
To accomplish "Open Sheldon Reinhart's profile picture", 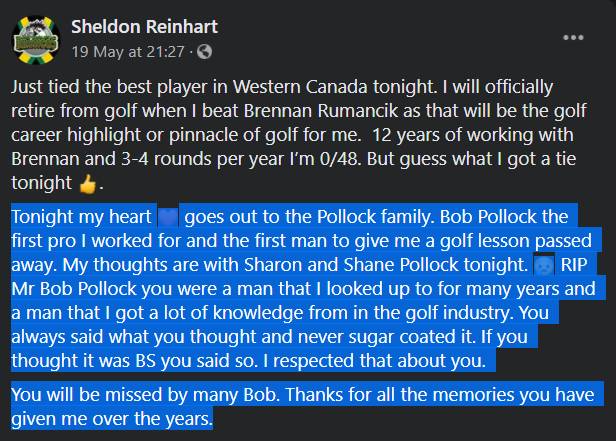I will (x=36, y=40).
